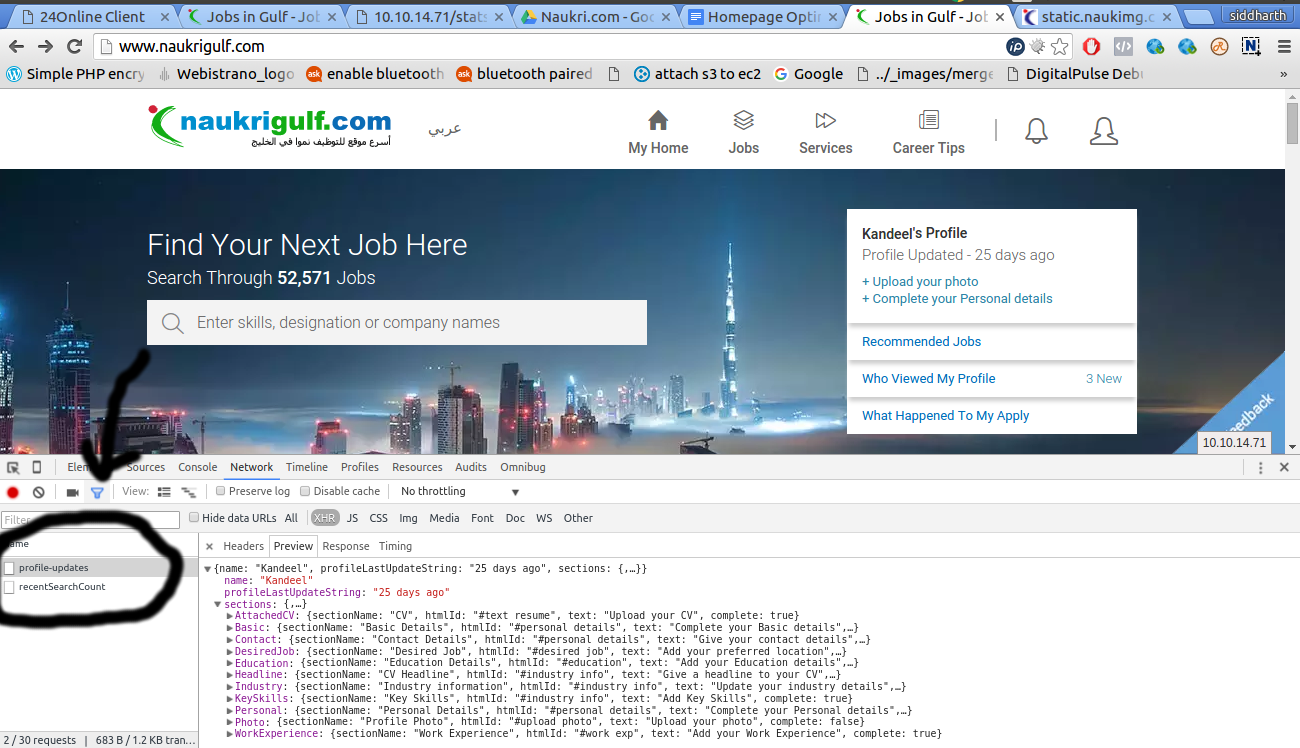Stop network recording with red dot
The image size is (1300, 748).
(13, 492)
